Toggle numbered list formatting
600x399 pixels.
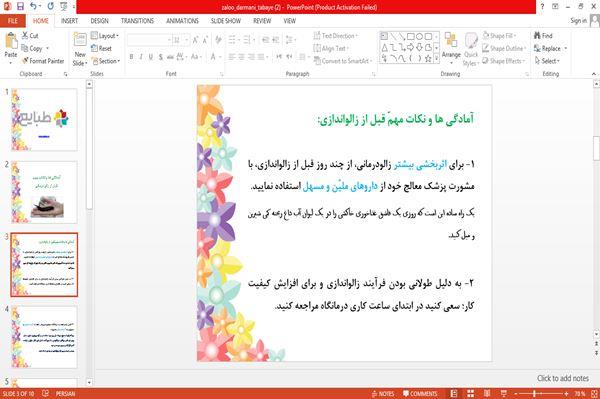pos(248,40)
